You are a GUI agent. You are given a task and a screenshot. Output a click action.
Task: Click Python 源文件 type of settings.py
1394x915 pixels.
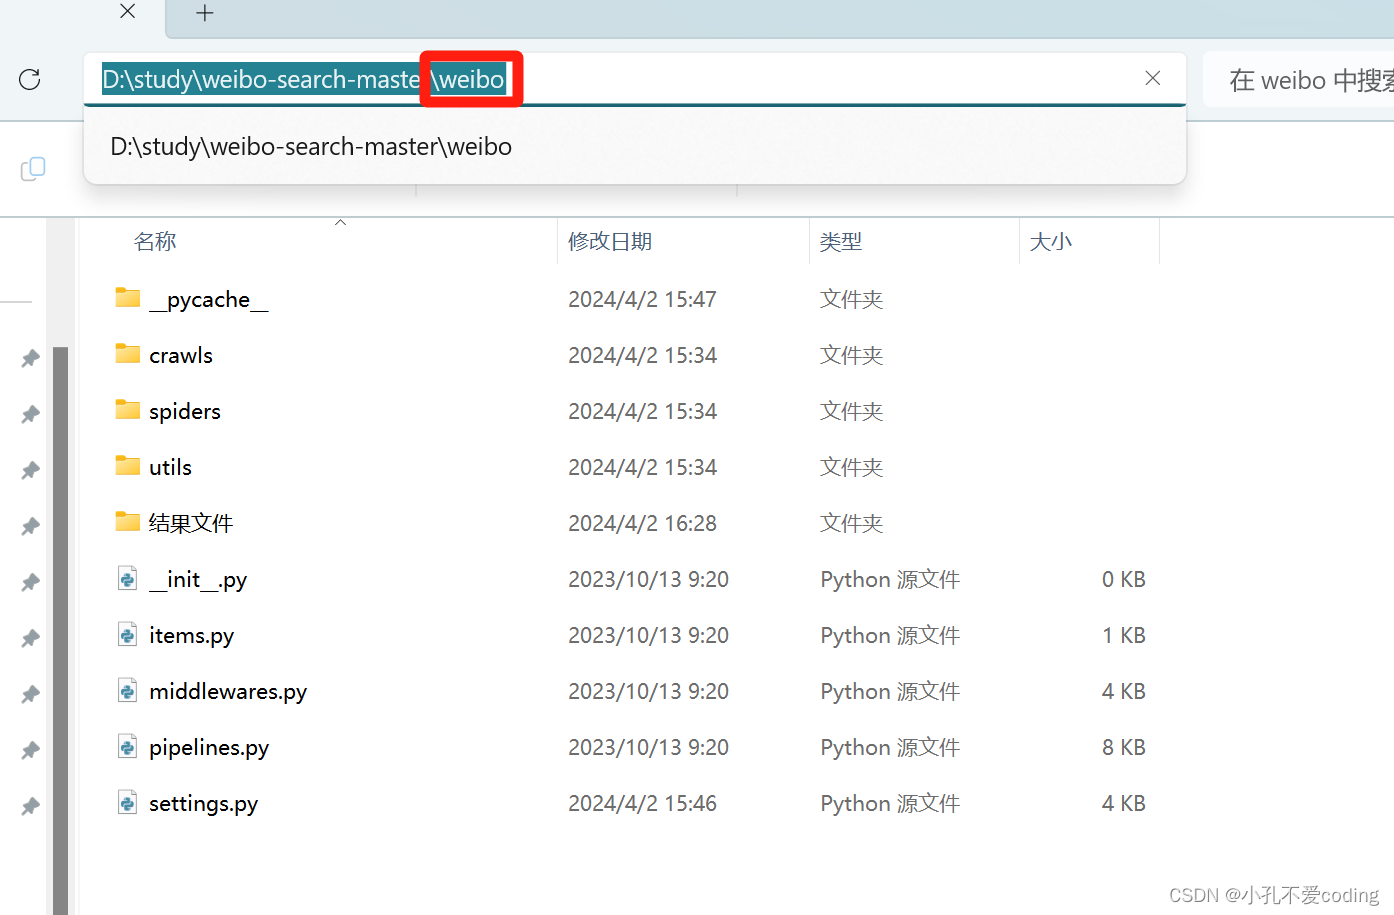pos(890,804)
